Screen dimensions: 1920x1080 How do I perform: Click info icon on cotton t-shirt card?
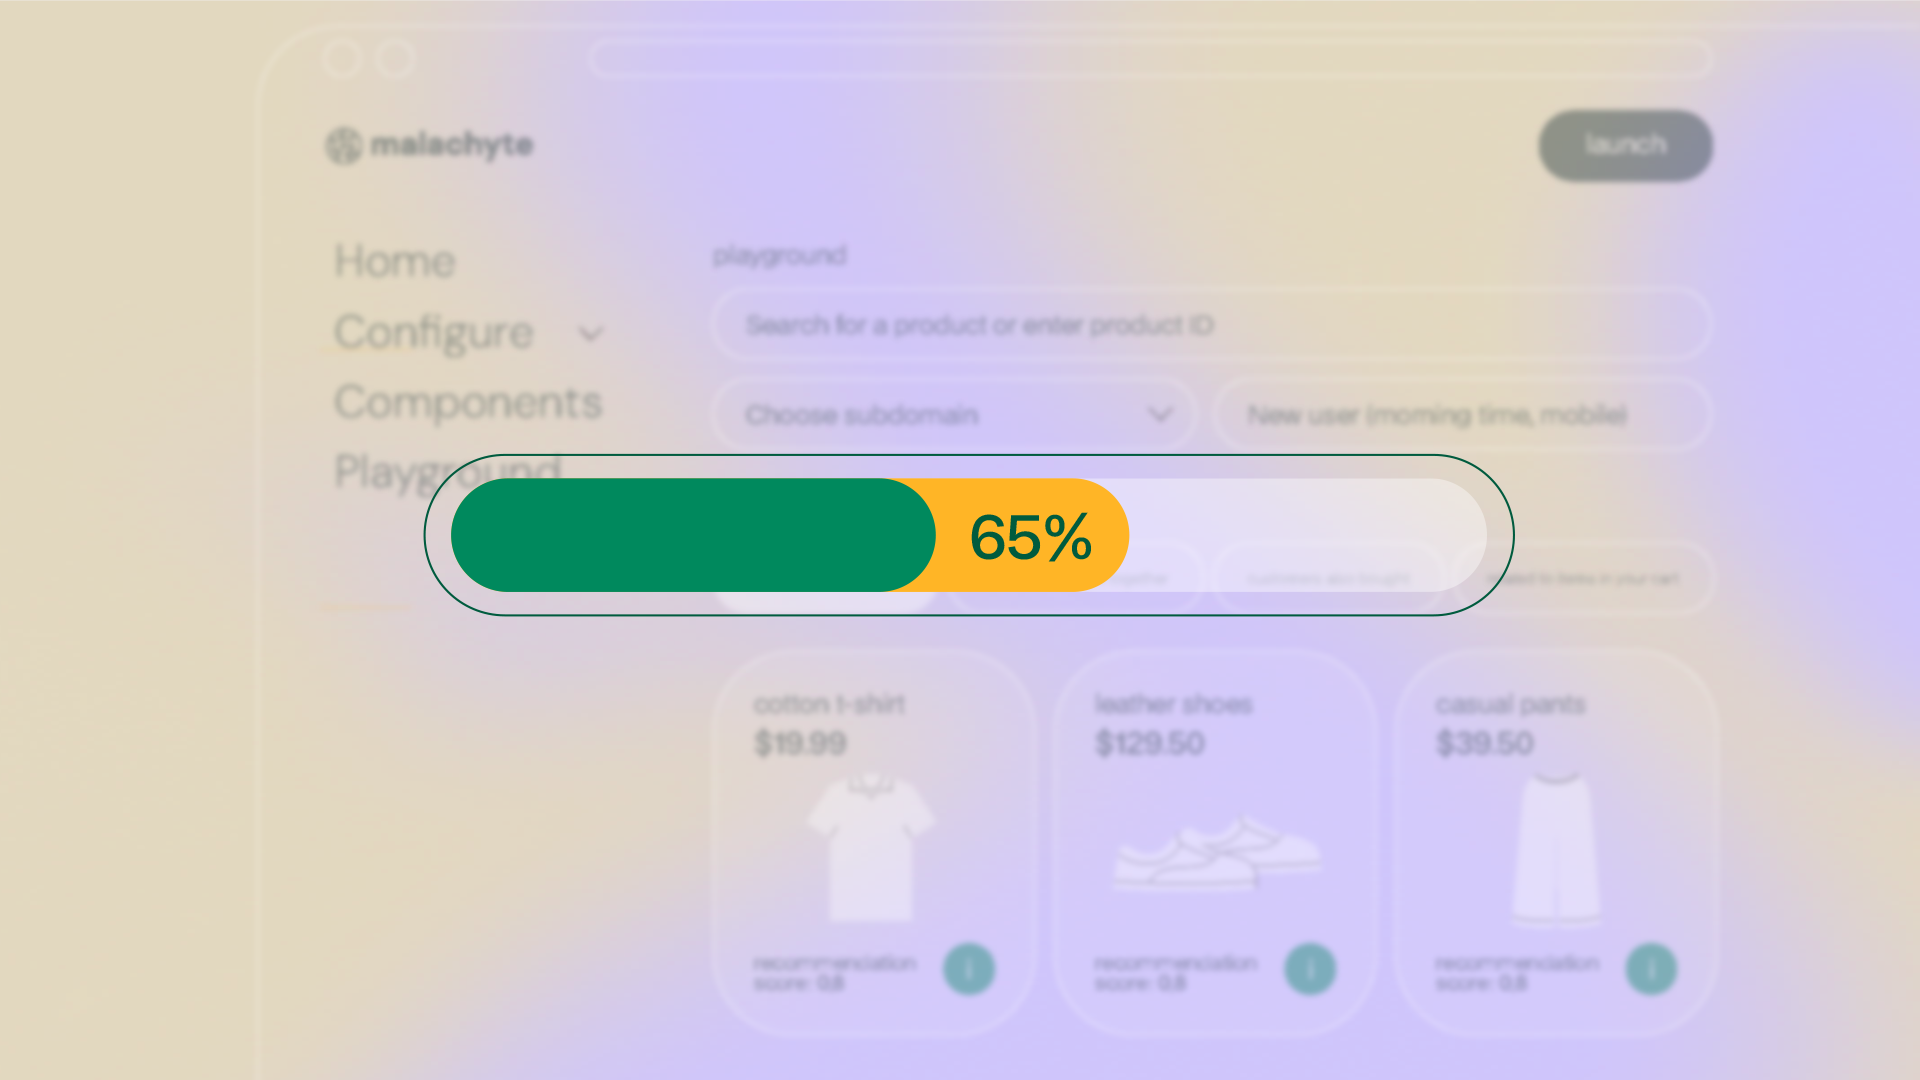coord(968,969)
